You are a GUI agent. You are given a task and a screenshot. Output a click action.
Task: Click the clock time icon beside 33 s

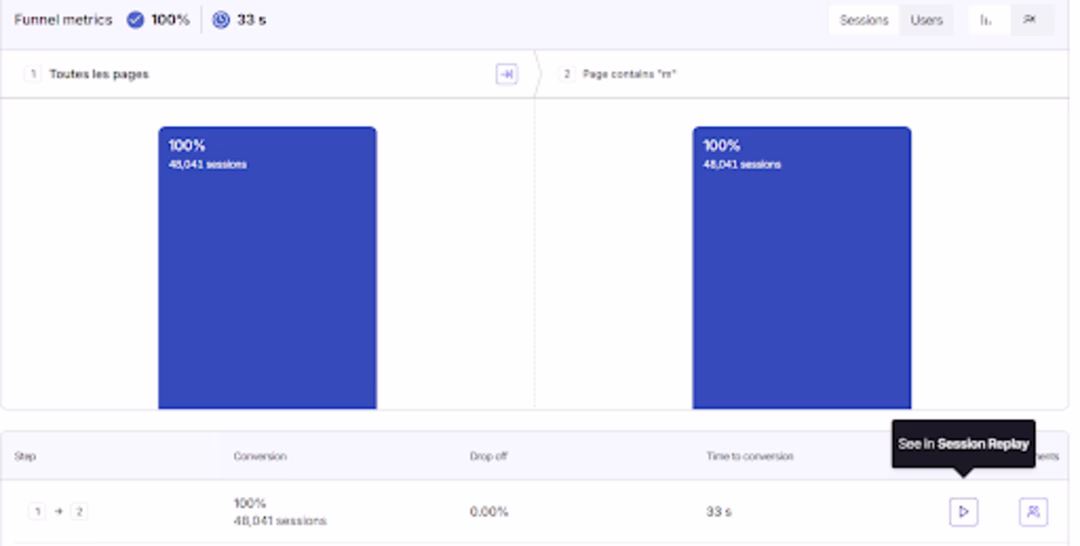pos(220,20)
